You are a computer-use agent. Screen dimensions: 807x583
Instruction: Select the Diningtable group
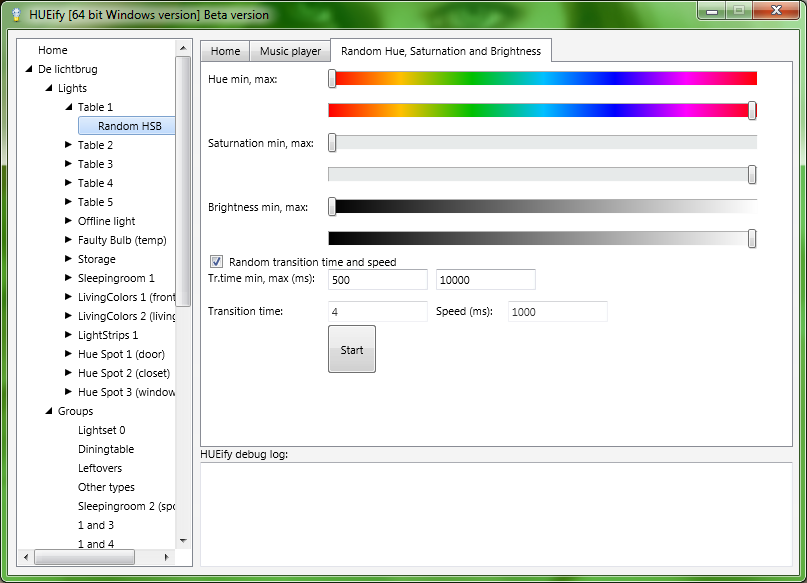pyautogui.click(x=106, y=449)
